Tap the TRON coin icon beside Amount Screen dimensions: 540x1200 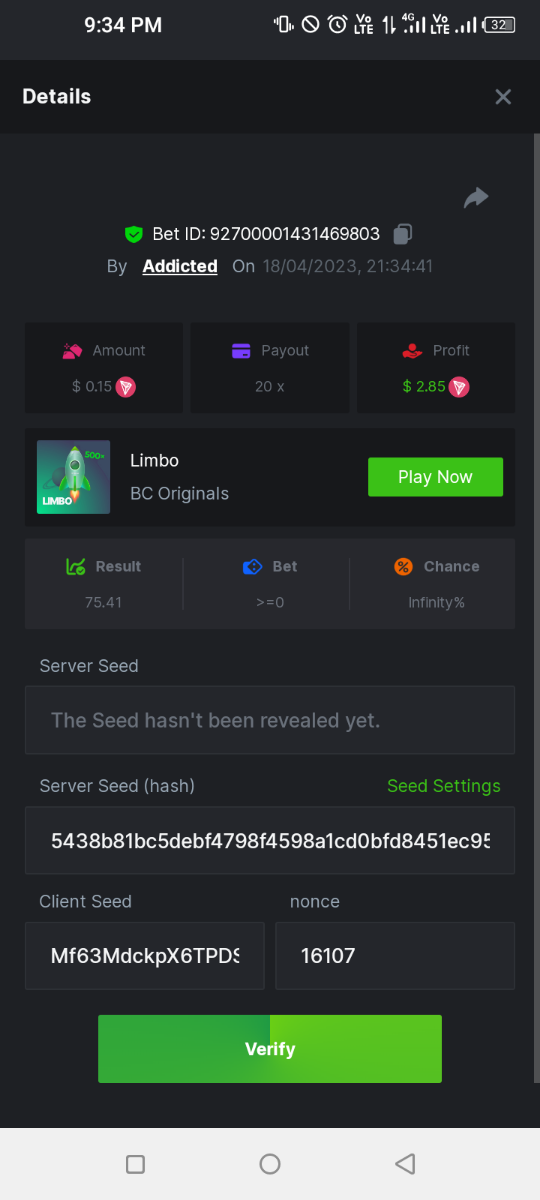point(126,386)
